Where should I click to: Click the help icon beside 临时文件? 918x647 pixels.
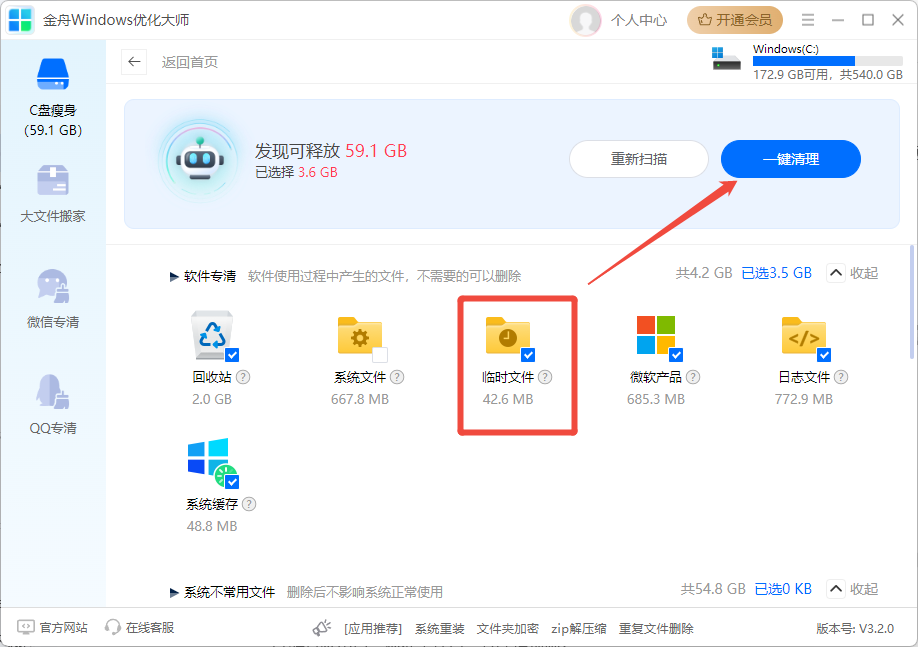tap(545, 377)
